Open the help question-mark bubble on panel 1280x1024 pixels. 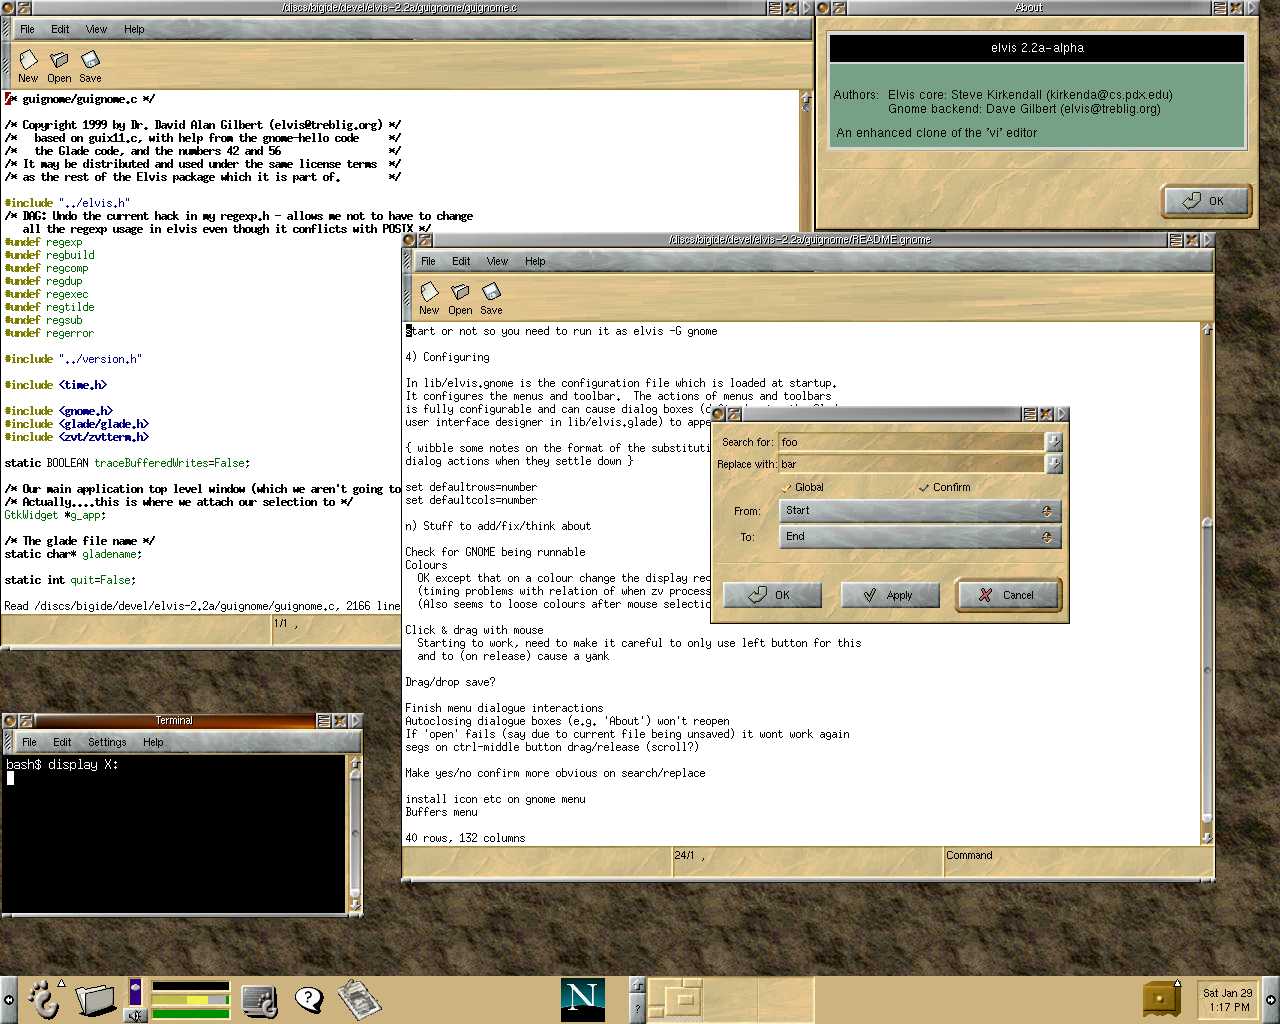coord(309,999)
